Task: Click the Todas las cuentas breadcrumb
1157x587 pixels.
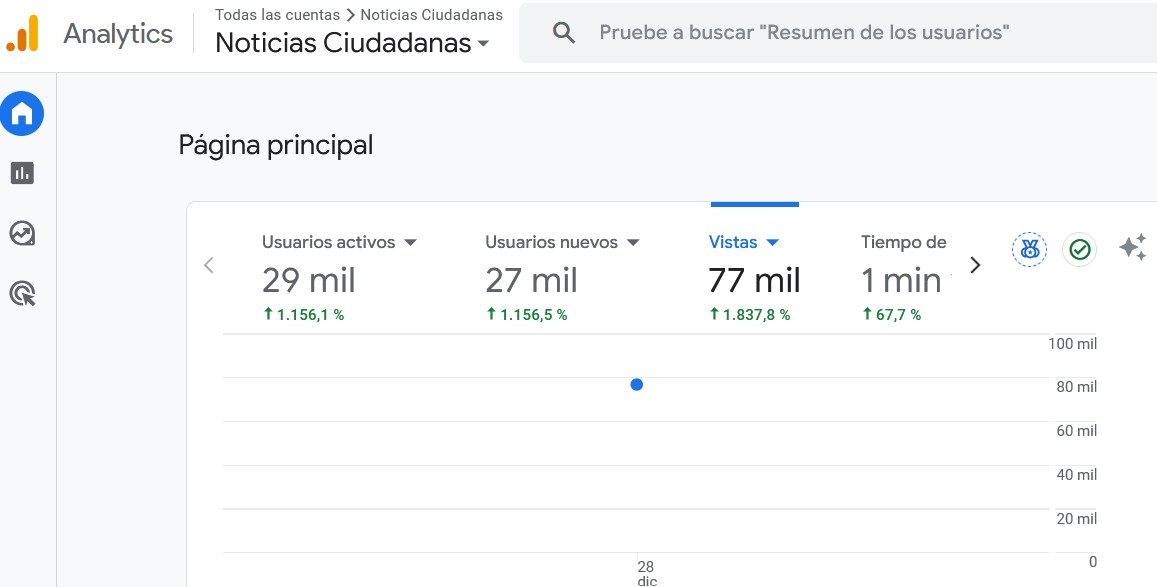Action: pyautogui.click(x=277, y=15)
